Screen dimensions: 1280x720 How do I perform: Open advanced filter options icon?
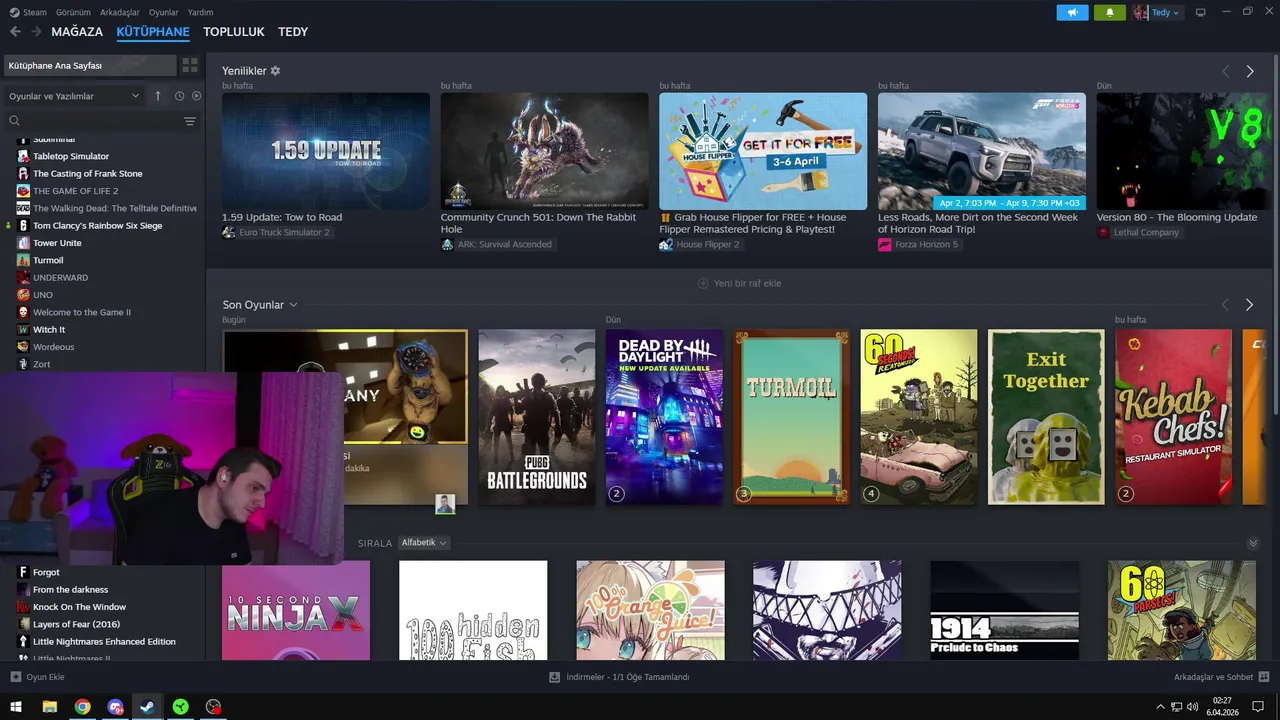[190, 121]
